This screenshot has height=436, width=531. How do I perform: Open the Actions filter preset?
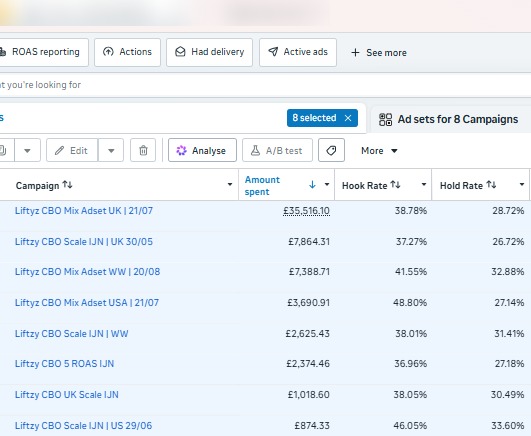[x=127, y=52]
